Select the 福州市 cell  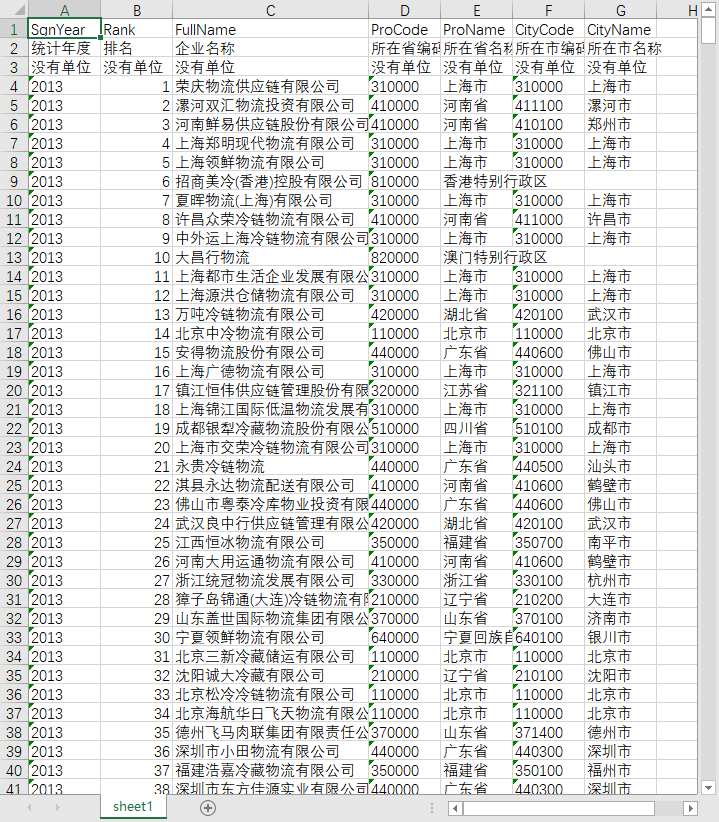(620, 771)
